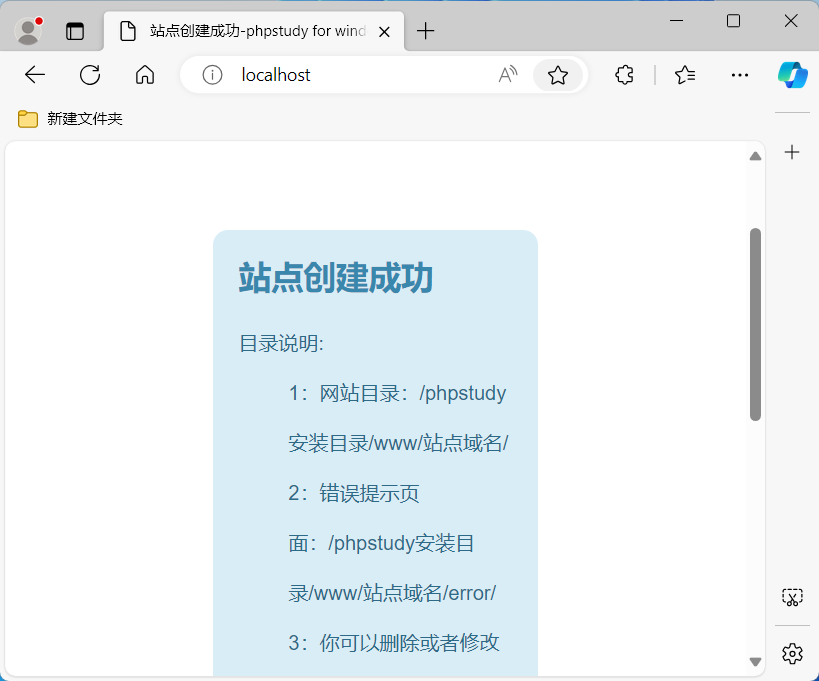Open the tab actions menu icon

[75, 31]
